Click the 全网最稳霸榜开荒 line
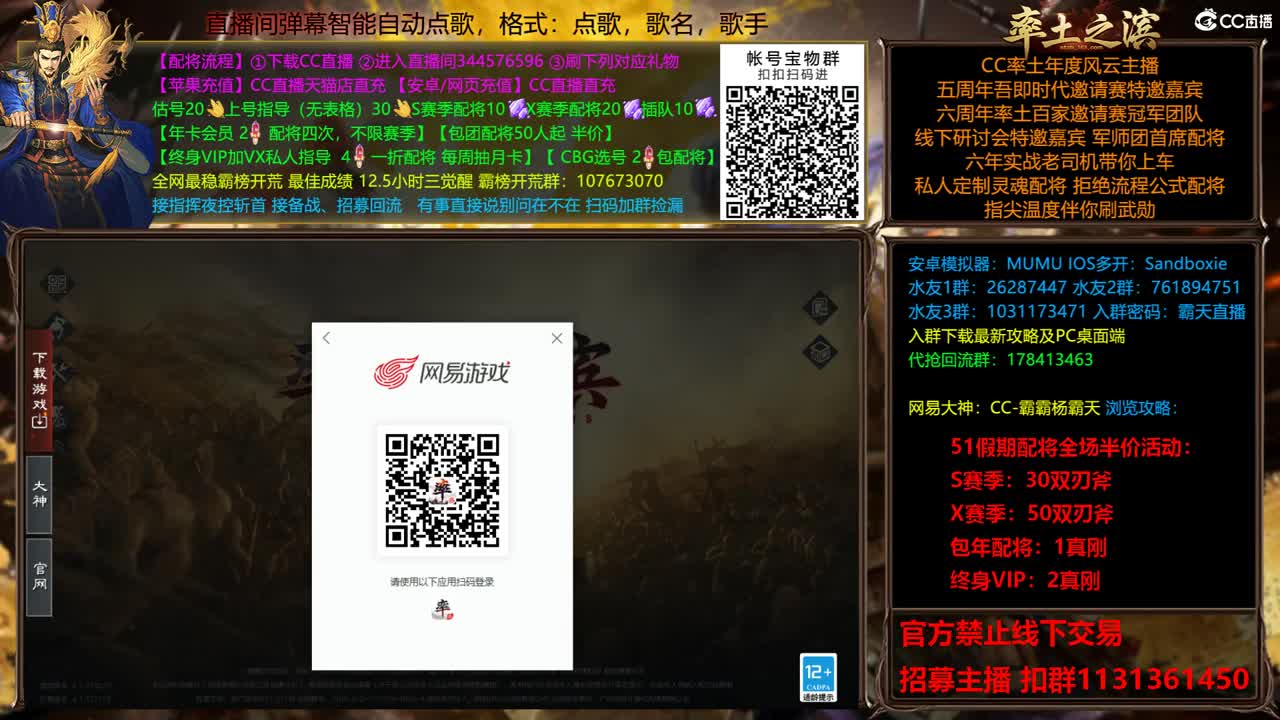 (x=408, y=181)
